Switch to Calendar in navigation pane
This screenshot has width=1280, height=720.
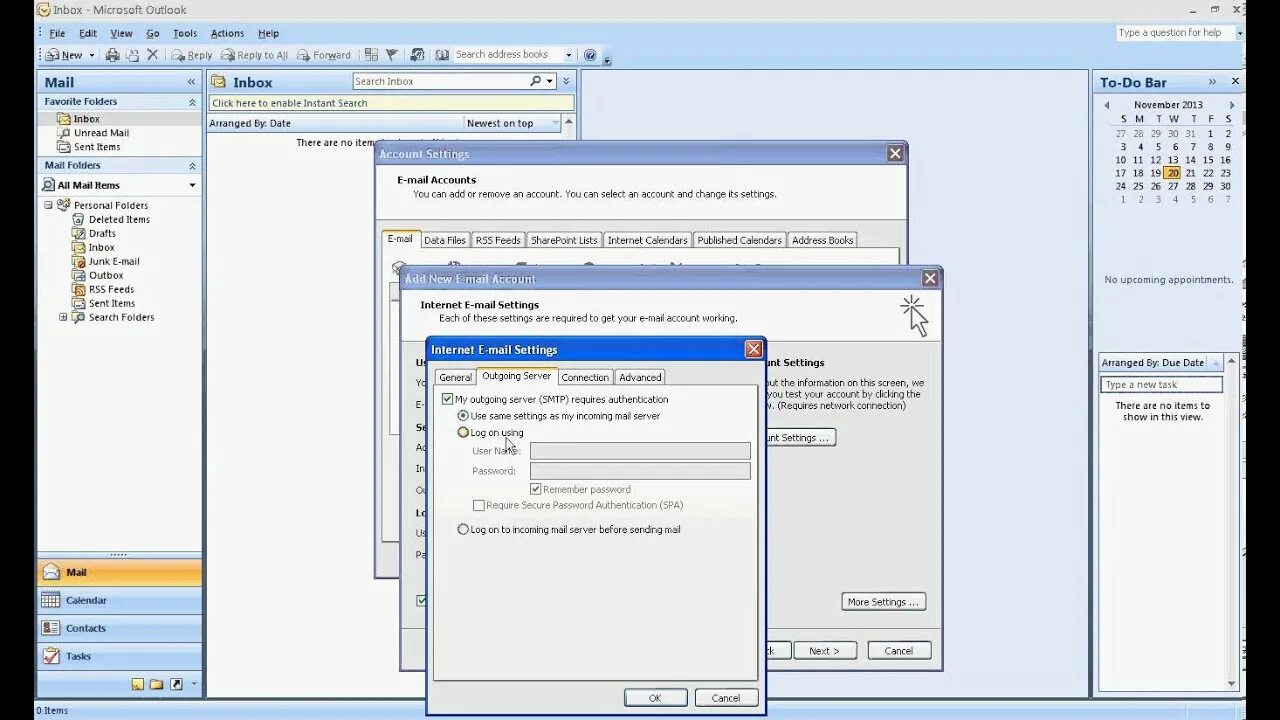119,601
